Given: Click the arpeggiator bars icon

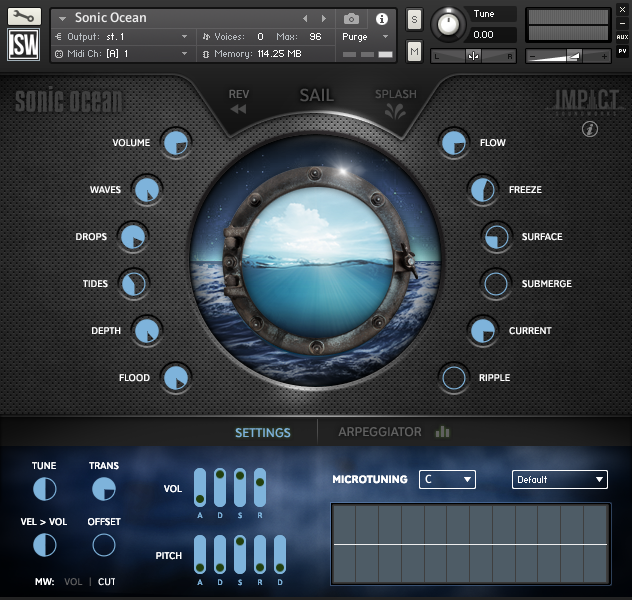Looking at the screenshot, I should pos(442,432).
